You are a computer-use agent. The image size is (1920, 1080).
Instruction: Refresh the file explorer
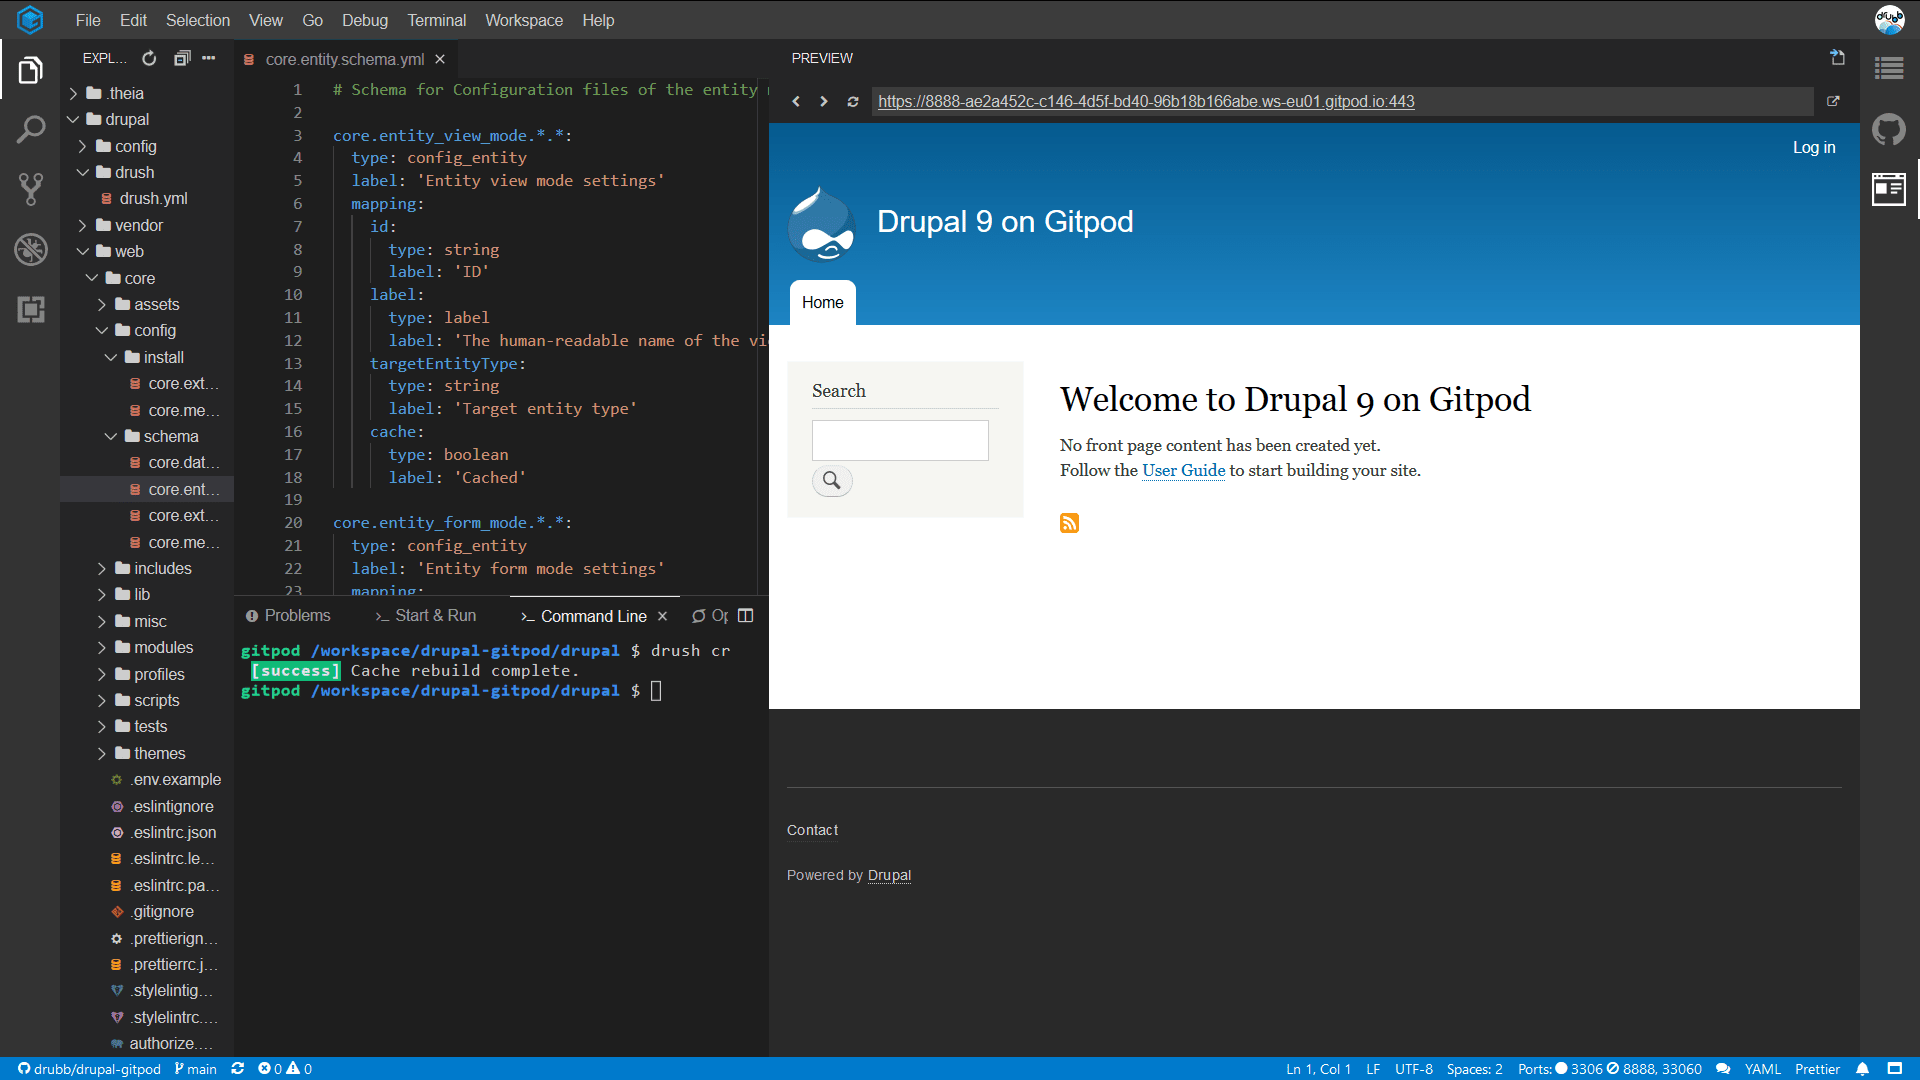[149, 58]
